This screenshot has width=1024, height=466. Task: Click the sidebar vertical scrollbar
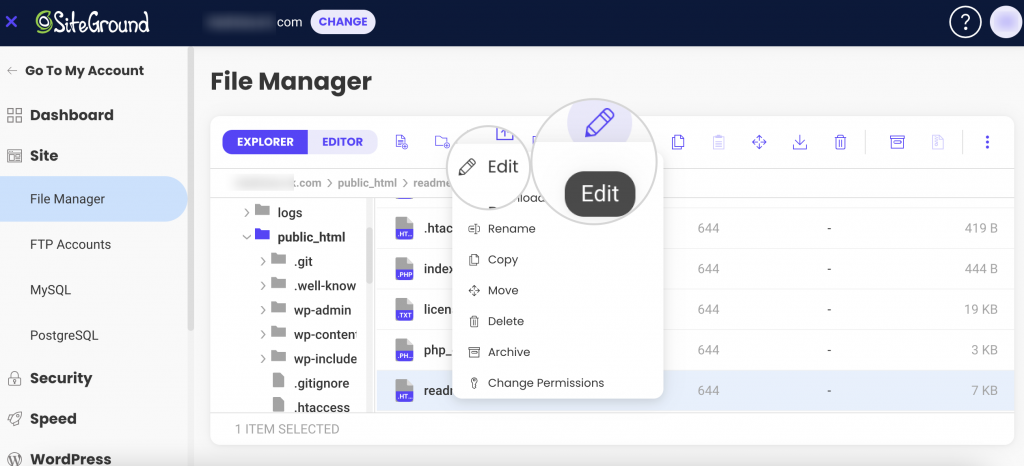[x=191, y=189]
